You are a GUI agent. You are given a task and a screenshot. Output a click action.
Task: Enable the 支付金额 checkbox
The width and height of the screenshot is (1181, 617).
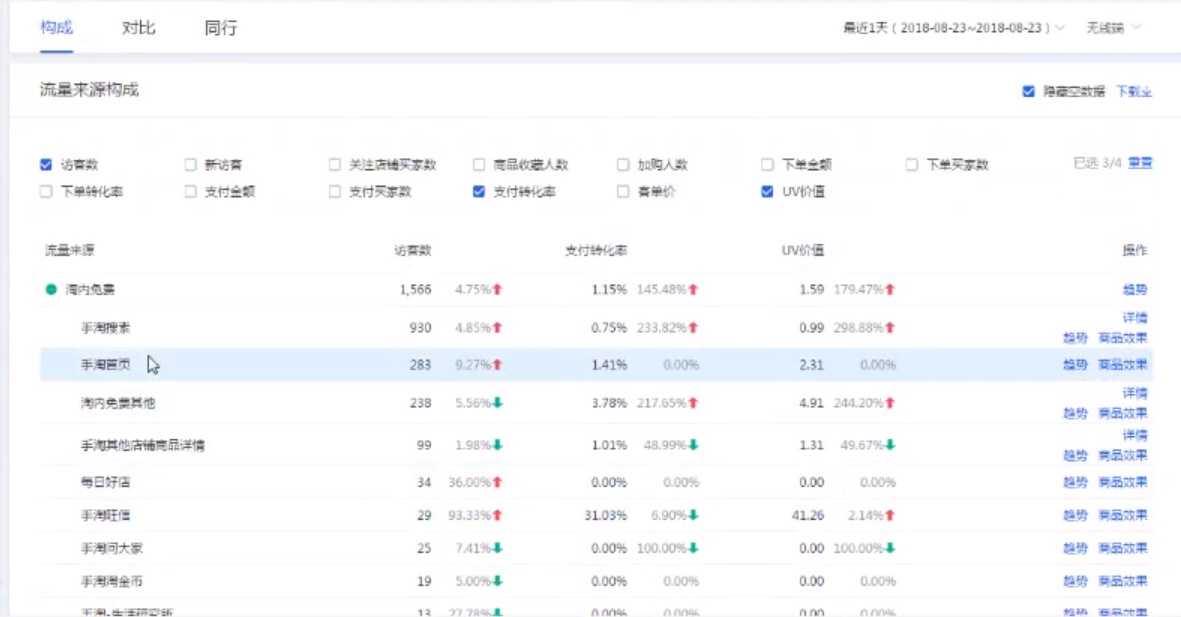(191, 191)
